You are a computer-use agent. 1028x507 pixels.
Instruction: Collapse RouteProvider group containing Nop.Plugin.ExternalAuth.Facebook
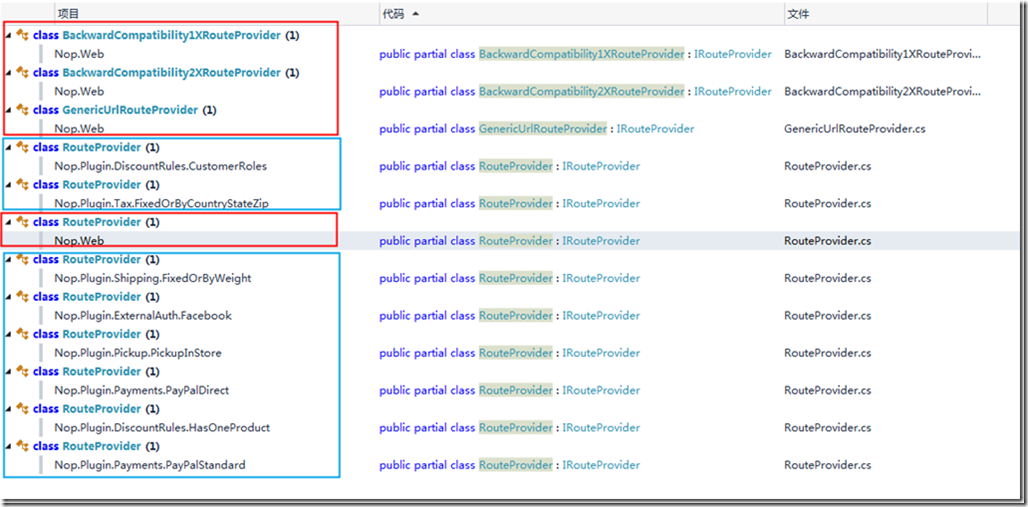pyautogui.click(x=9, y=296)
